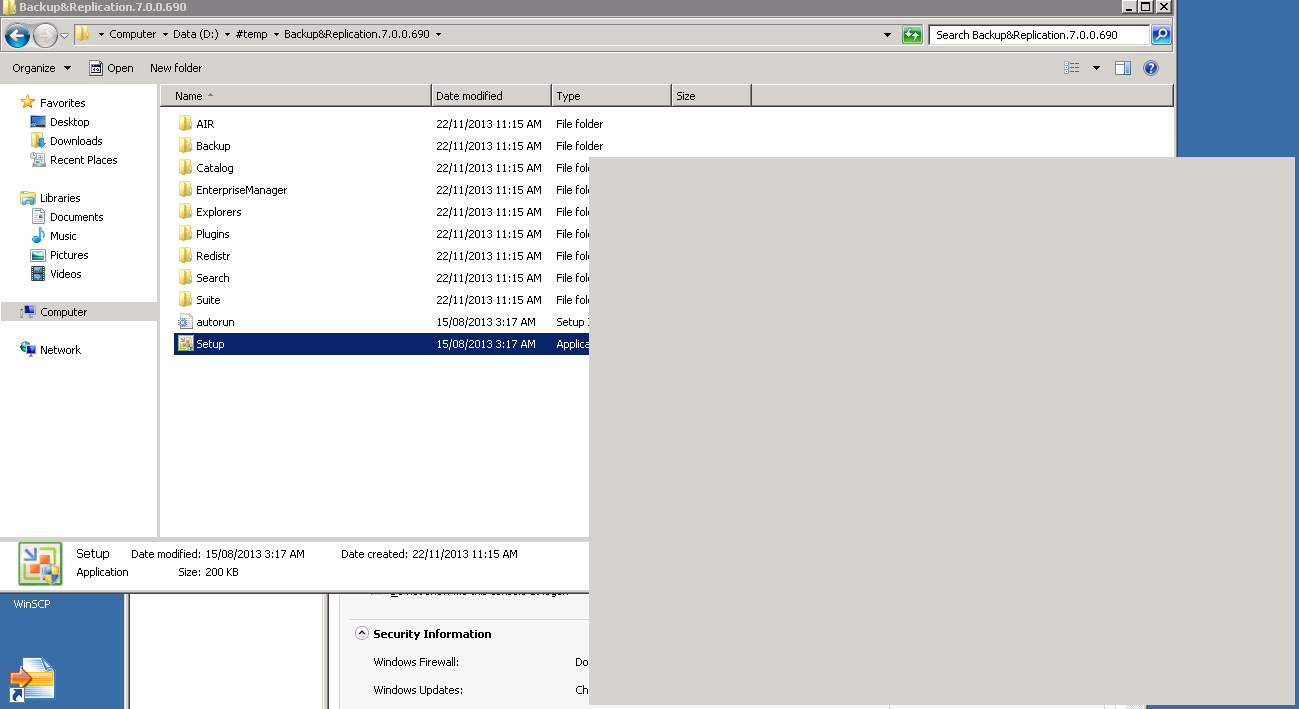This screenshot has width=1299, height=709.
Task: Click the Open toolbar button
Action: click(x=111, y=68)
